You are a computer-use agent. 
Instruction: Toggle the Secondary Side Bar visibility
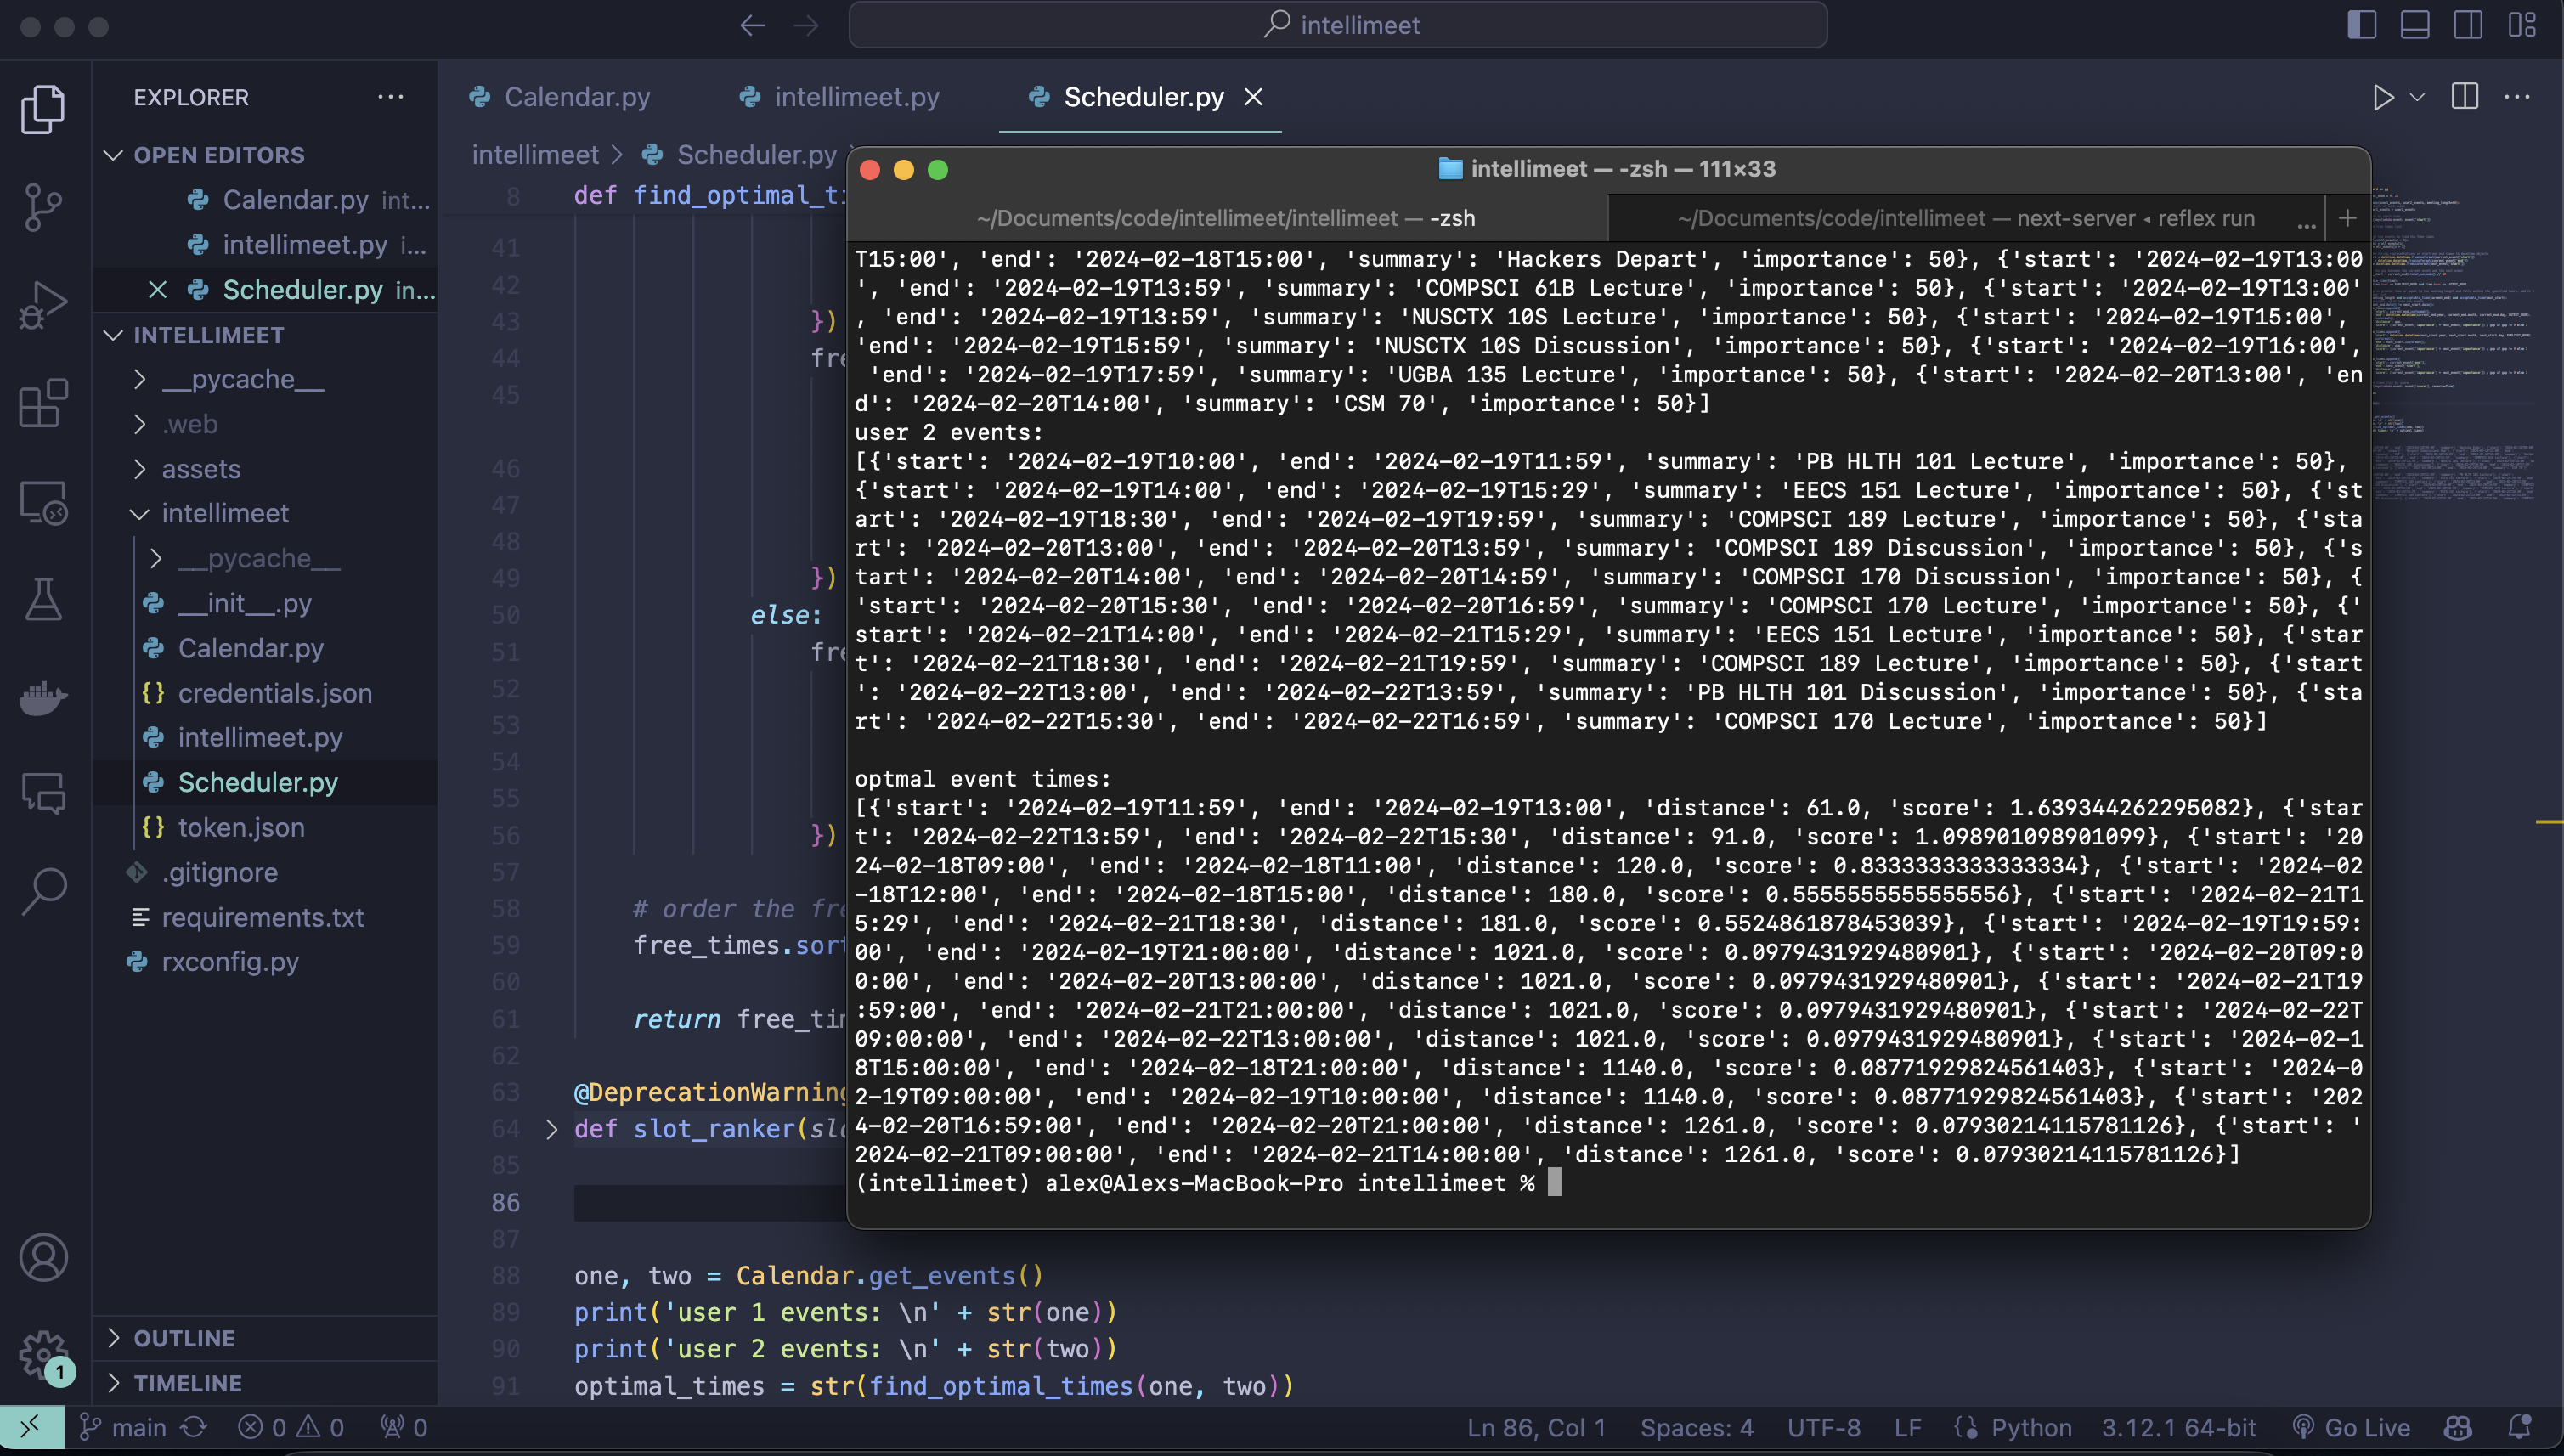point(2467,25)
